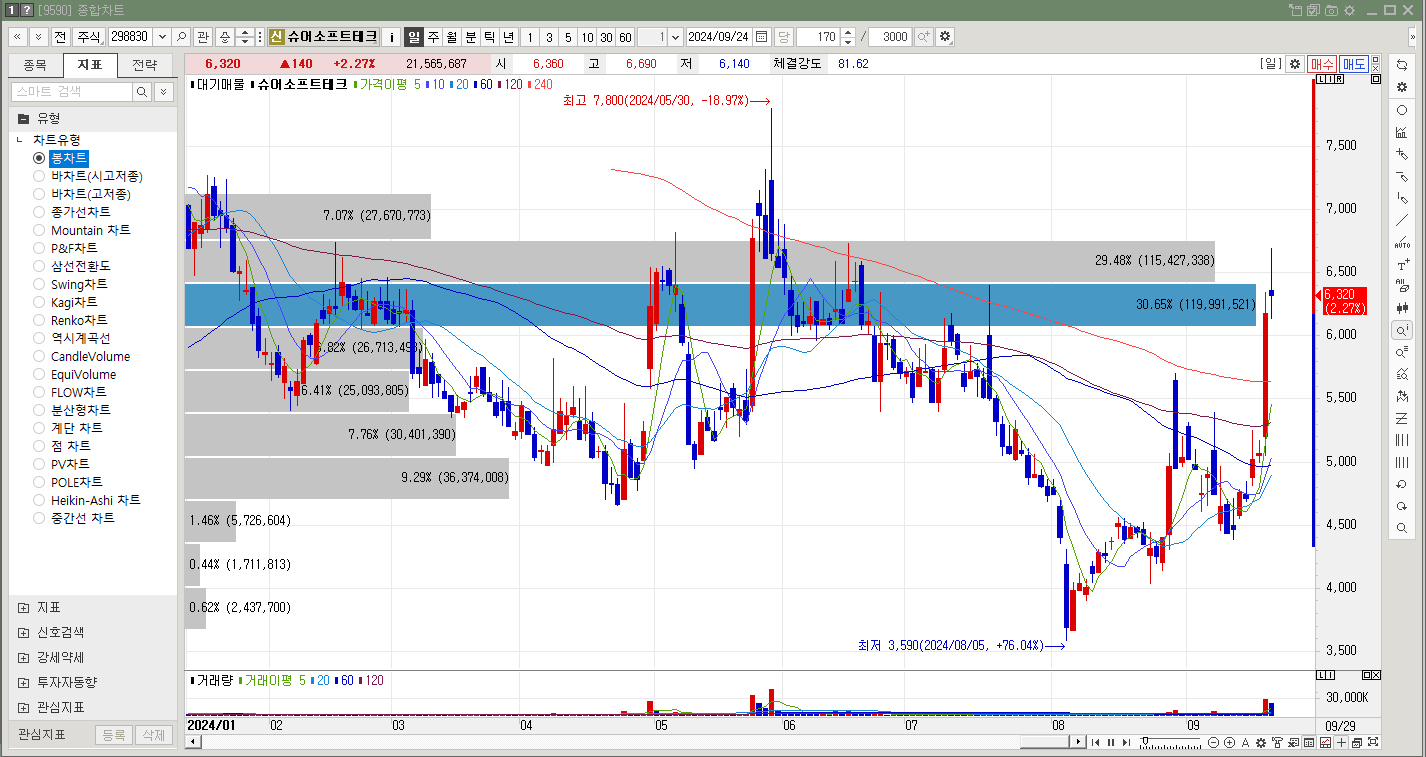Click the text size 'A' icon in bottom toolbar
Viewport: 1426px width, 757px height.
tap(1245, 742)
